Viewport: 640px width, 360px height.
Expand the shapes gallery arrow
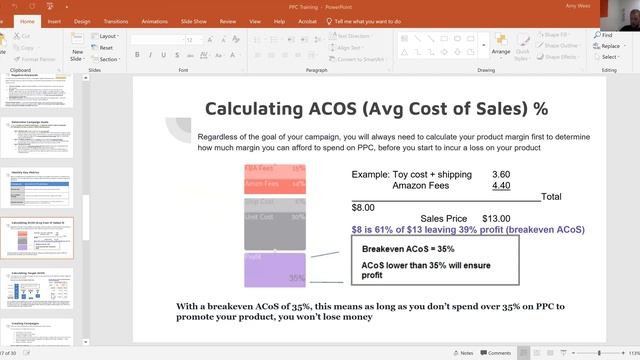484,45
